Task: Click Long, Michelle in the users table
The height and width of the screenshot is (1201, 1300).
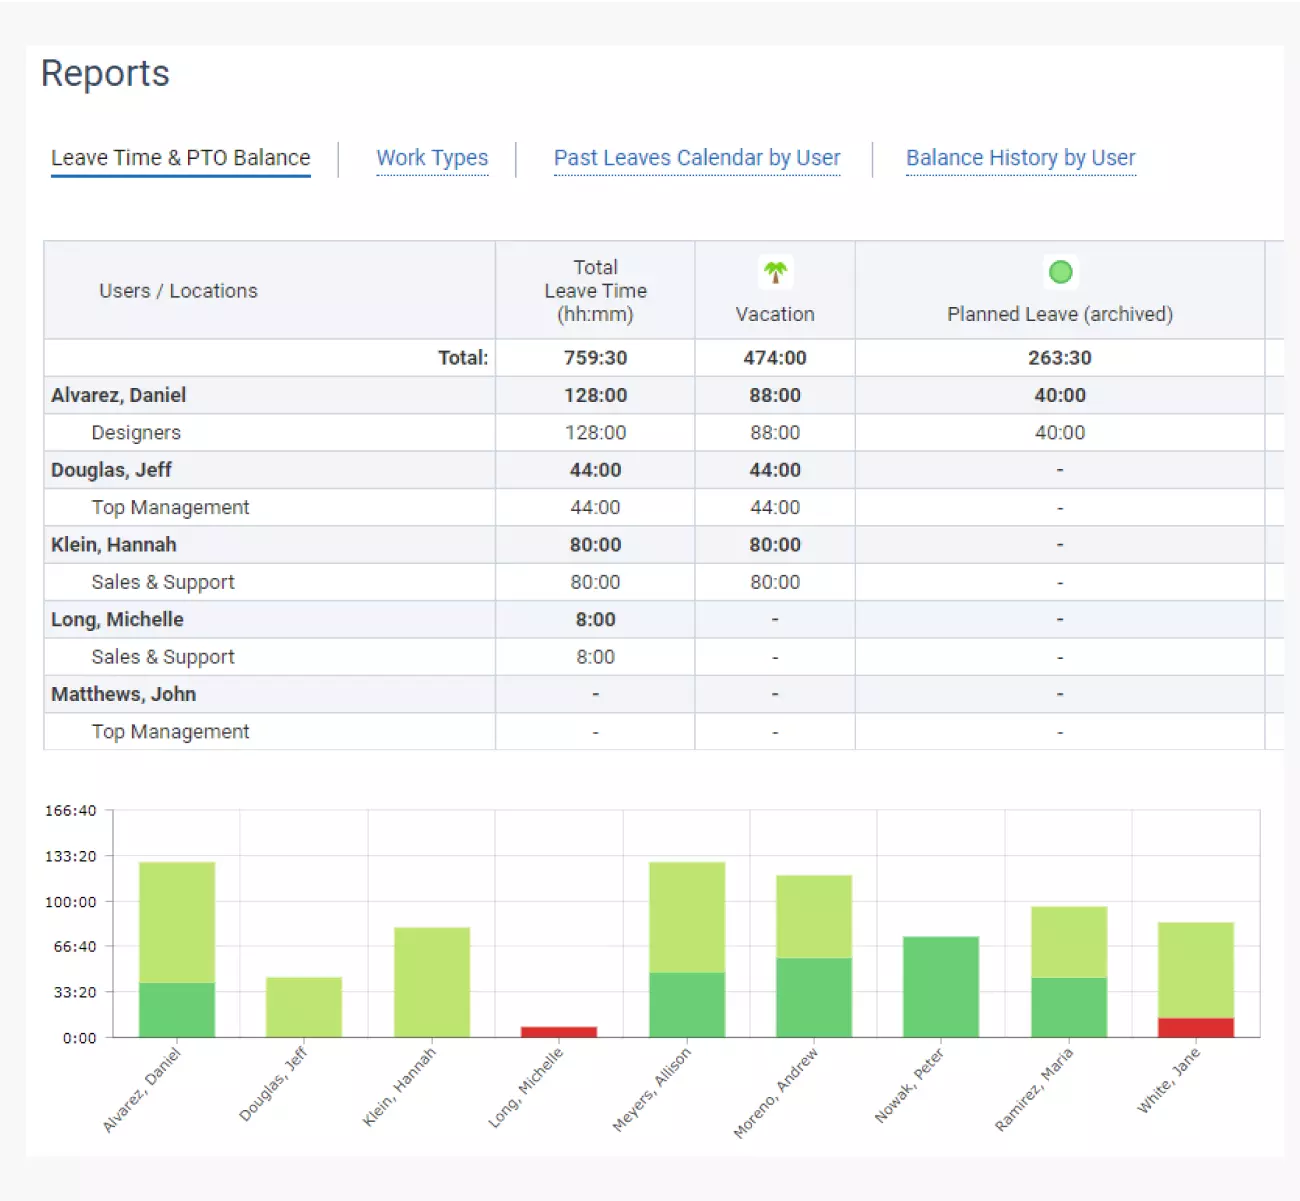Action: [117, 620]
